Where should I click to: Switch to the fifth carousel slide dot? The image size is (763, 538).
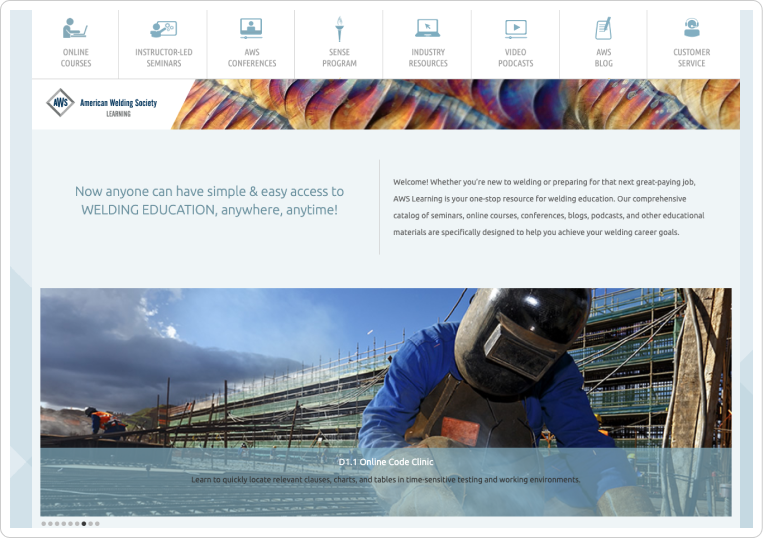click(71, 523)
